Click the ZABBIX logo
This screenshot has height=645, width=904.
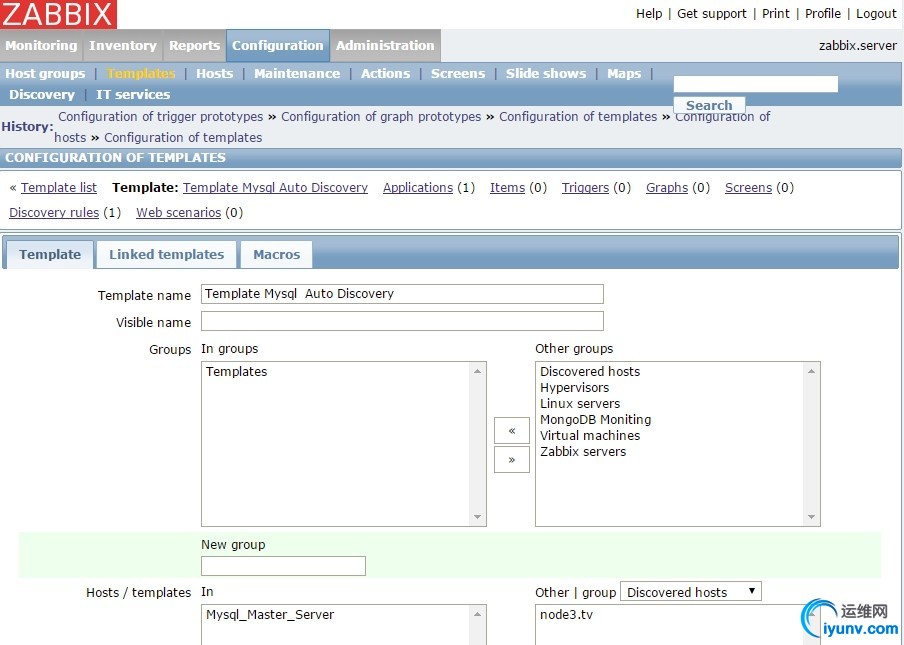pyautogui.click(x=58, y=14)
